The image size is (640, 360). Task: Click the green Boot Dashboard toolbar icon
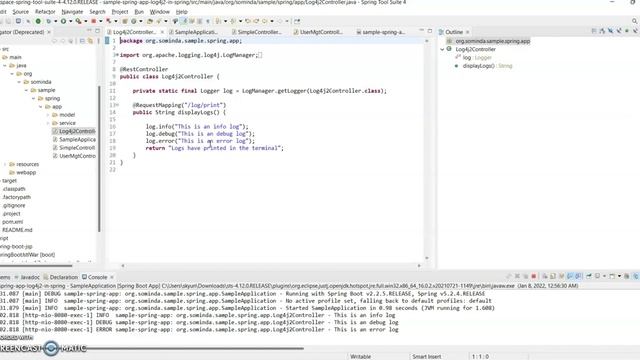38,21
